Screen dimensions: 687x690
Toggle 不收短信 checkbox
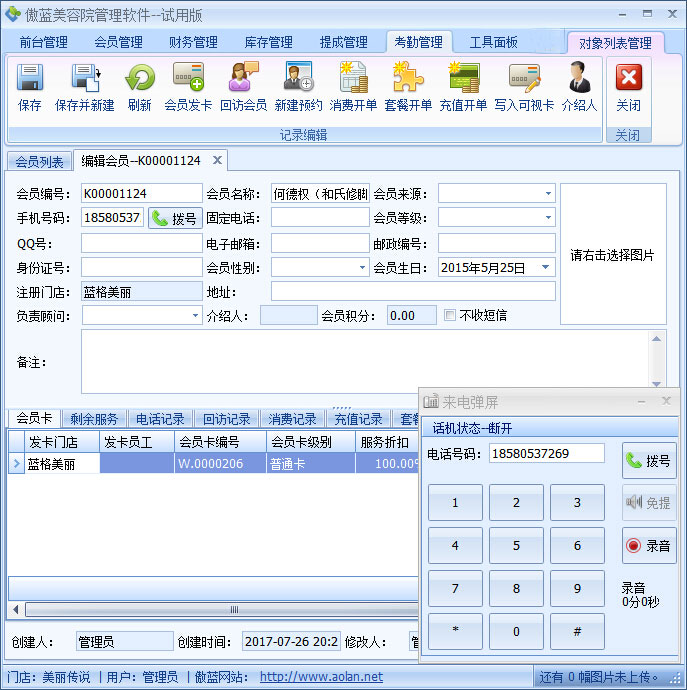(x=450, y=315)
